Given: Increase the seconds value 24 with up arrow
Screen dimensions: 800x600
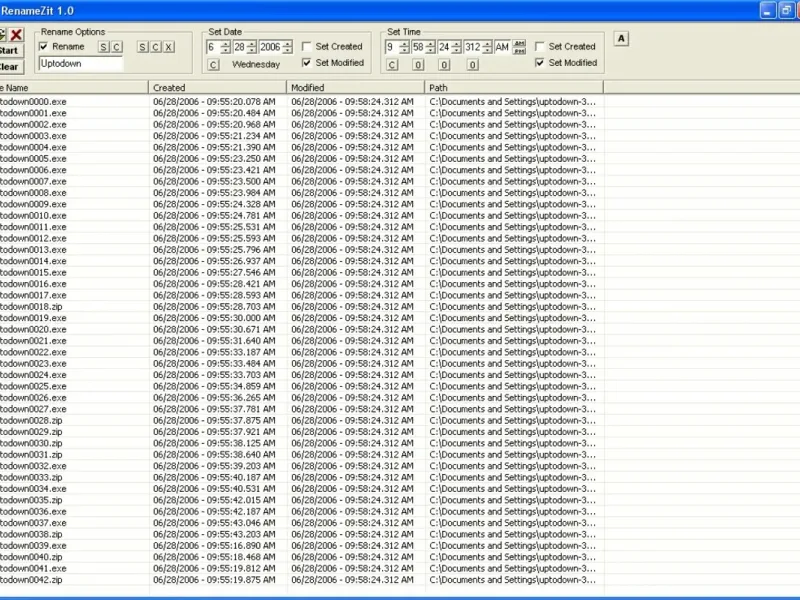Looking at the screenshot, I should point(457,44).
